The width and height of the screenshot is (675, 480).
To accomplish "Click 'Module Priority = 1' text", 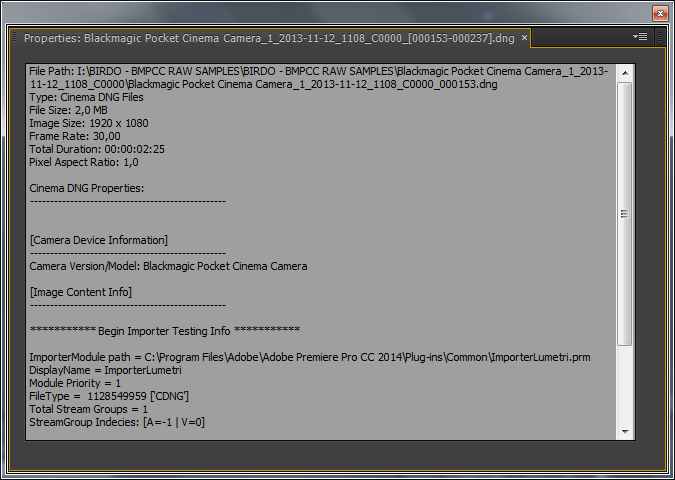I will pyautogui.click(x=75, y=383).
